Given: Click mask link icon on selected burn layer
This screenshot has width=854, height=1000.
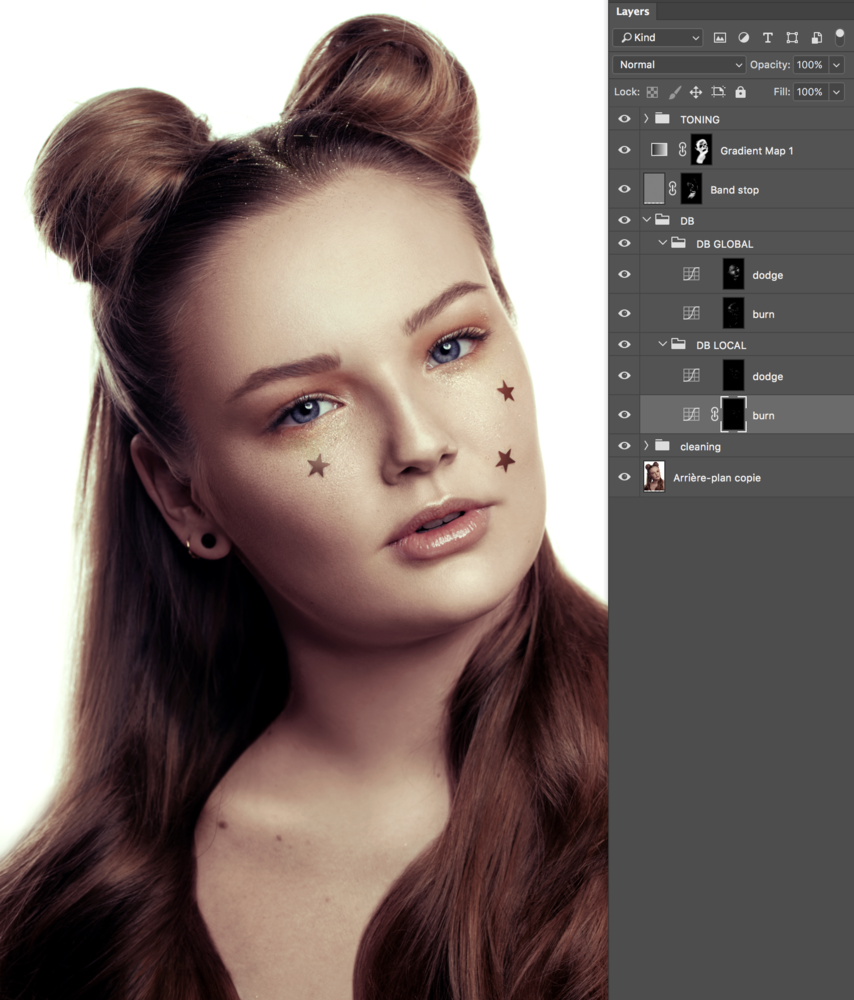Looking at the screenshot, I should (714, 415).
